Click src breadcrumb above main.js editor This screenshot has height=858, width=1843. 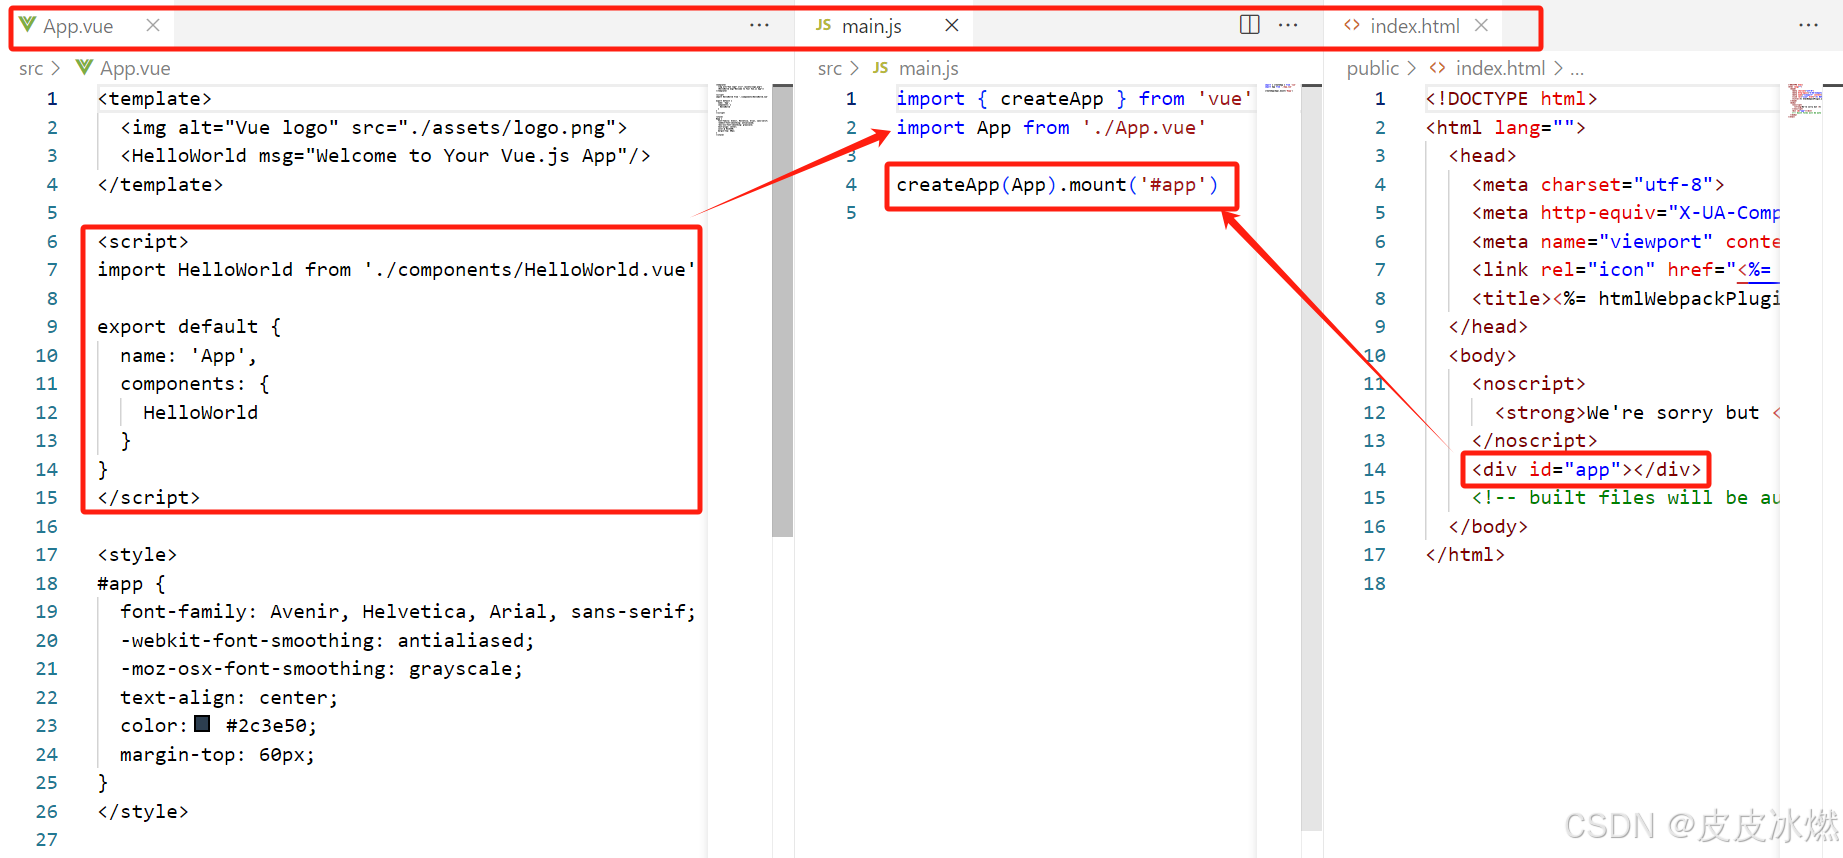coord(830,68)
